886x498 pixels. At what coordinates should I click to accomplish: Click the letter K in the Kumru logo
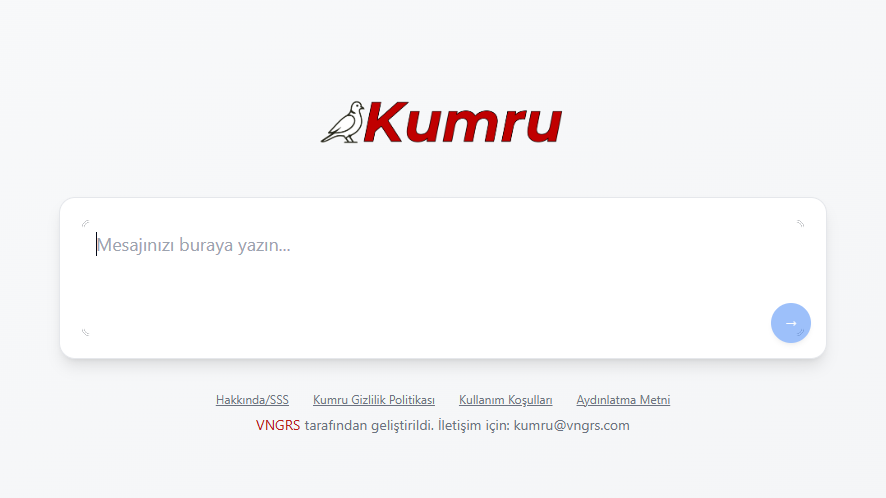tap(385, 123)
